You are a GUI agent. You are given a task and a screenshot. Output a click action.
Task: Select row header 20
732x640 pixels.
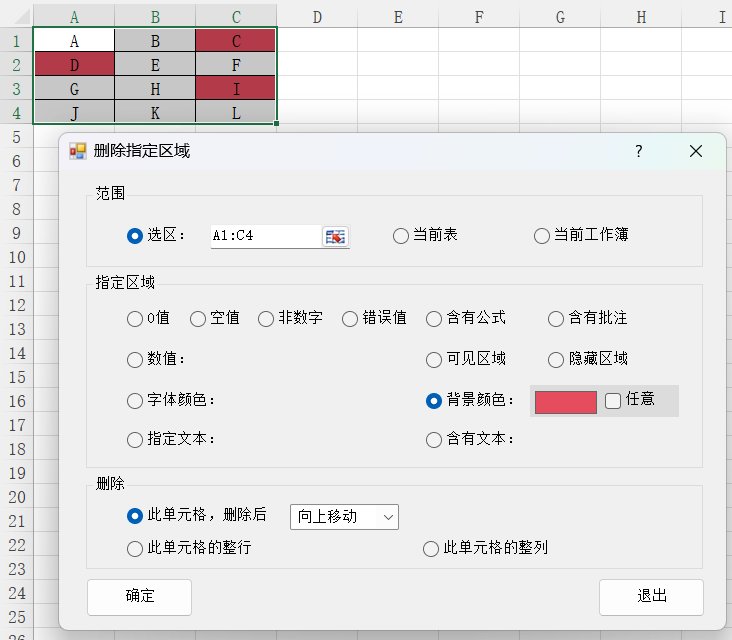(x=16, y=497)
